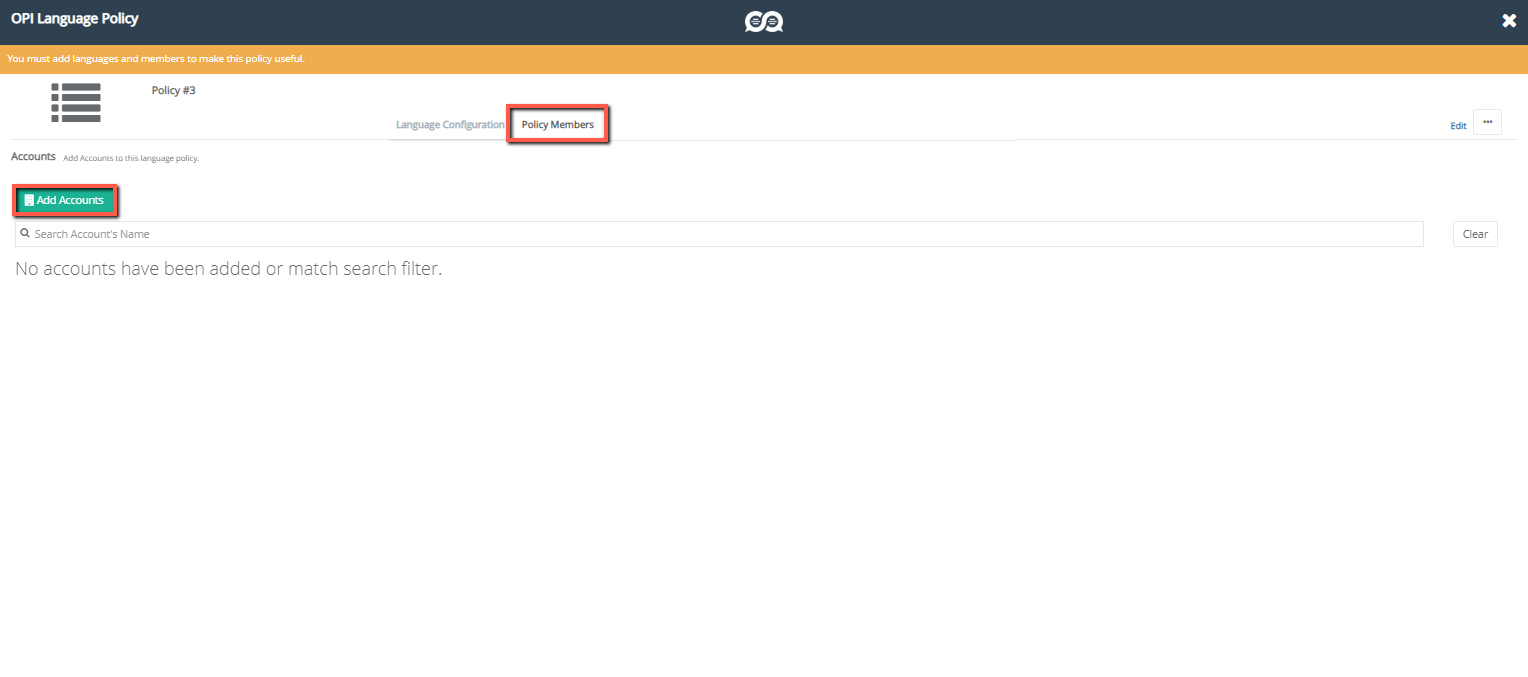Click the magnifier icon in search box
Image resolution: width=1528 pixels, height=677 pixels.
[x=25, y=233]
